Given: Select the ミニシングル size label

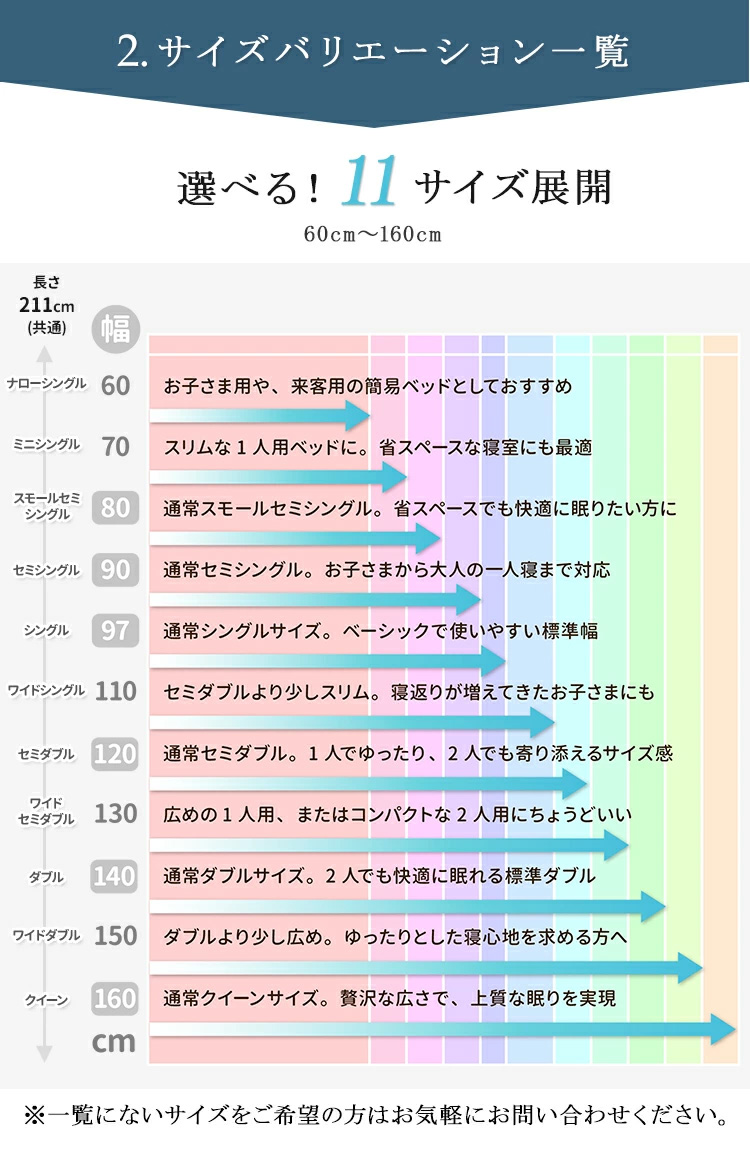Looking at the screenshot, I should click(46, 445).
